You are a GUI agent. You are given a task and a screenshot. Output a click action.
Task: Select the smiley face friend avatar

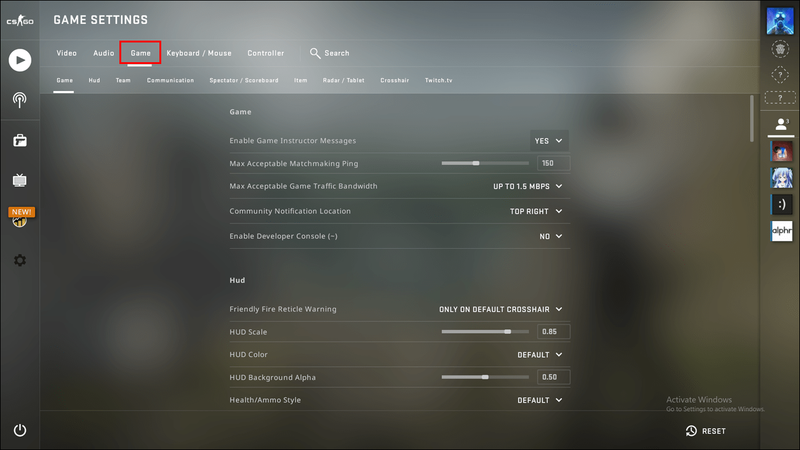[782, 205]
